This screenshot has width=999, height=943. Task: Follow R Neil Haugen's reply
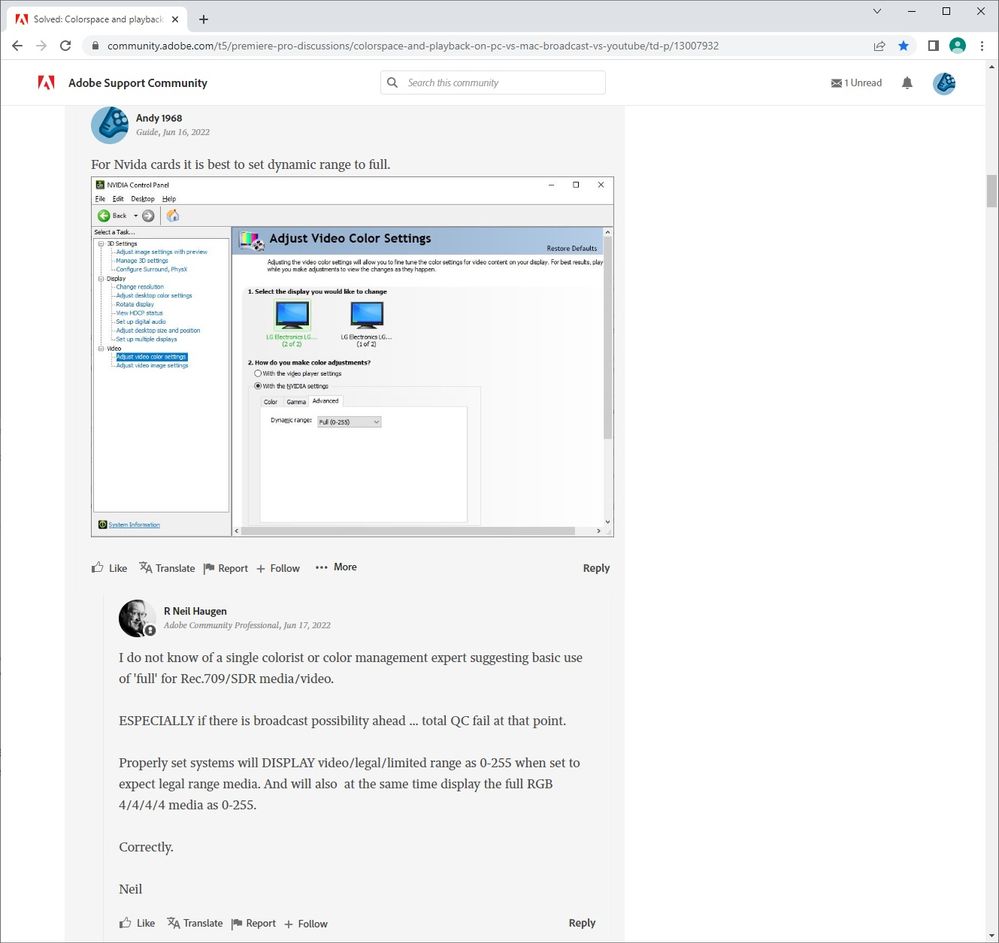[306, 923]
